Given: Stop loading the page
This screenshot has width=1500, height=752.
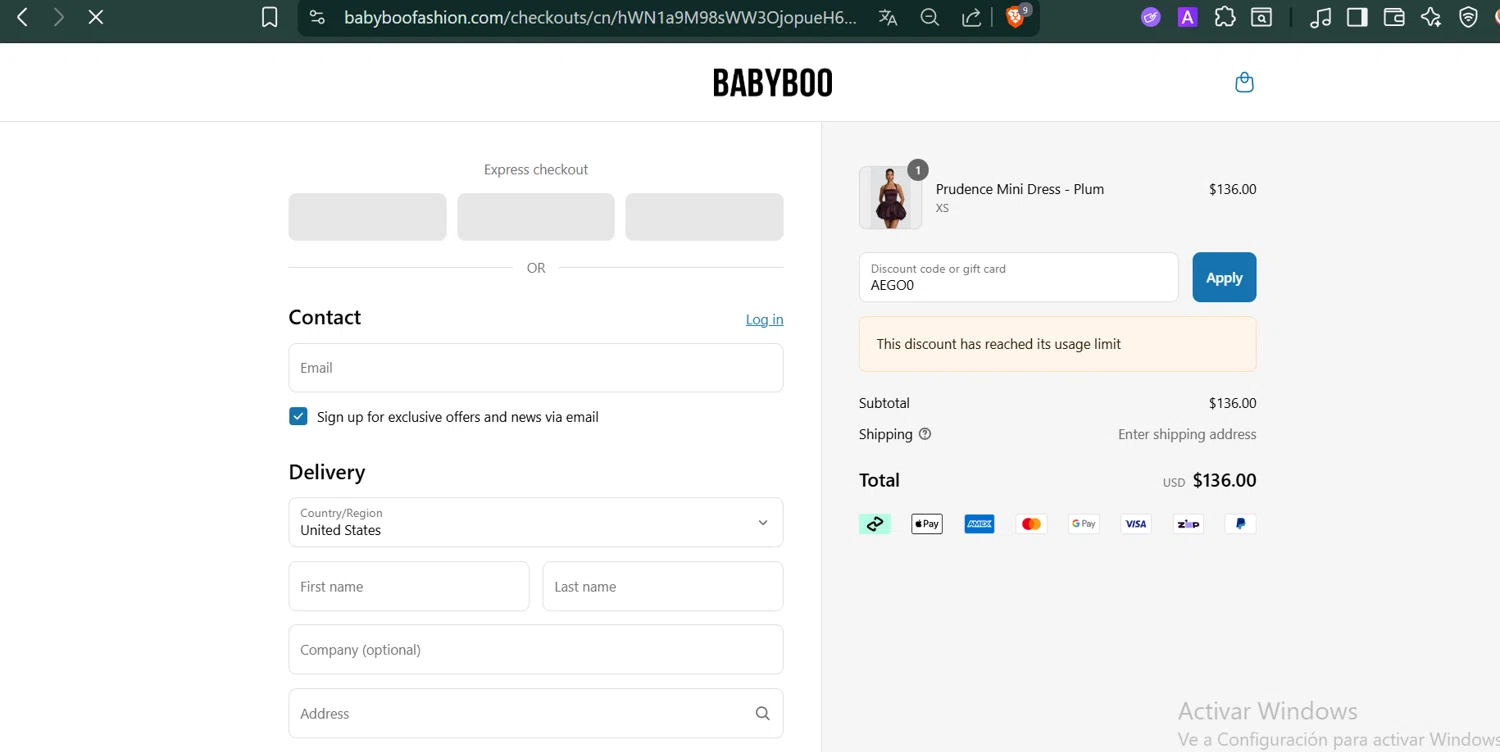Looking at the screenshot, I should [x=96, y=17].
